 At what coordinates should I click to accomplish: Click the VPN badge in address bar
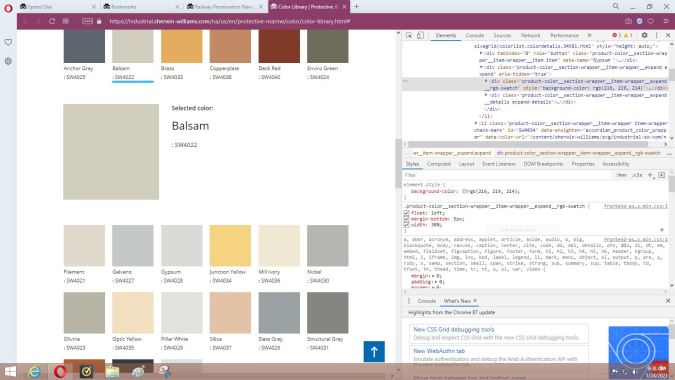tap(87, 21)
